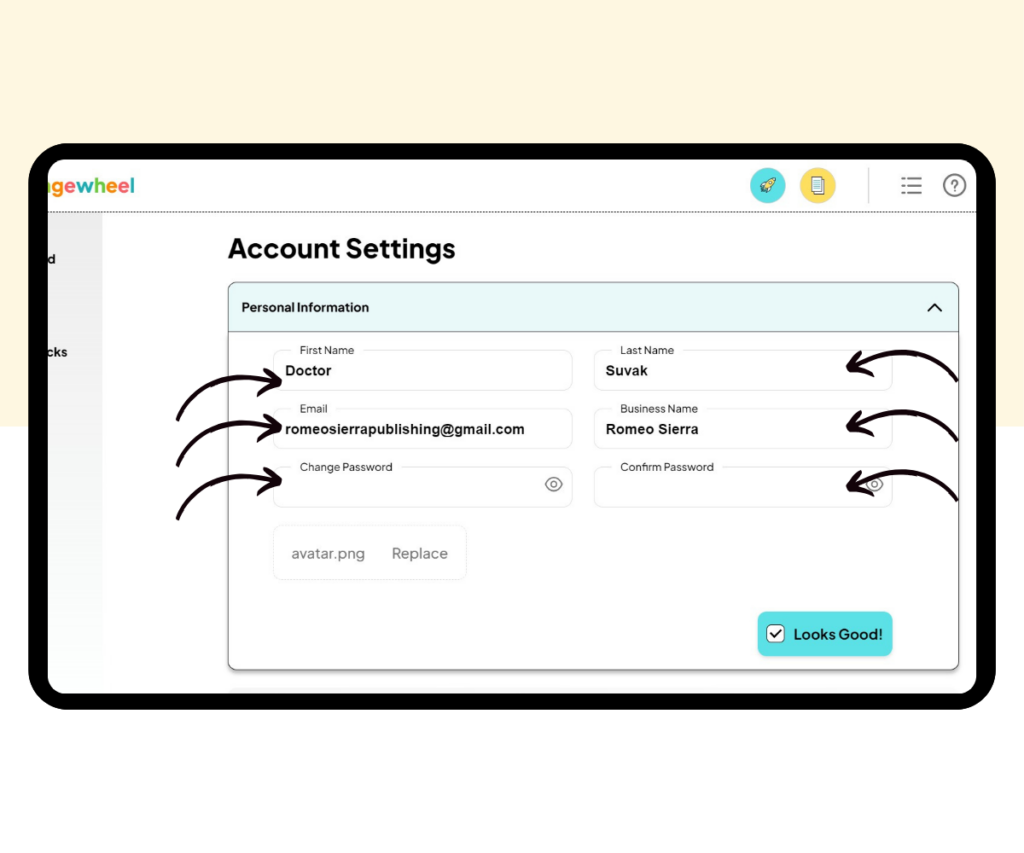The image size is (1024, 853).
Task: Click the Pagewheel logo
Action: coord(90,185)
